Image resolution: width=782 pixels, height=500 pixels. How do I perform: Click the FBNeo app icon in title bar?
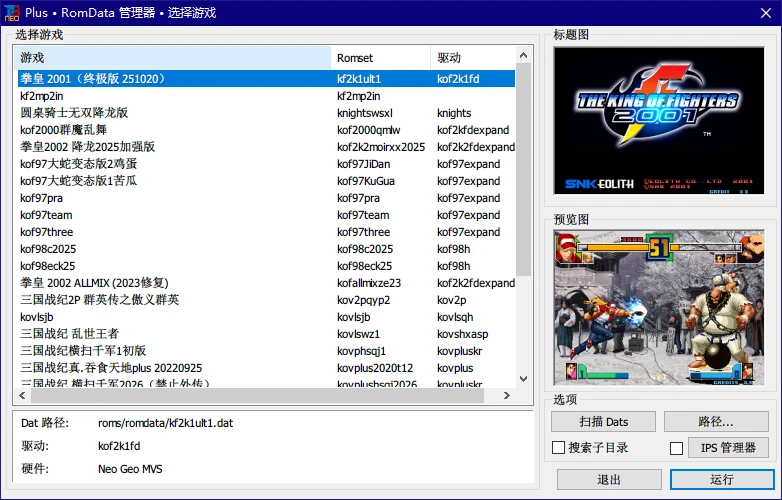coord(12,13)
